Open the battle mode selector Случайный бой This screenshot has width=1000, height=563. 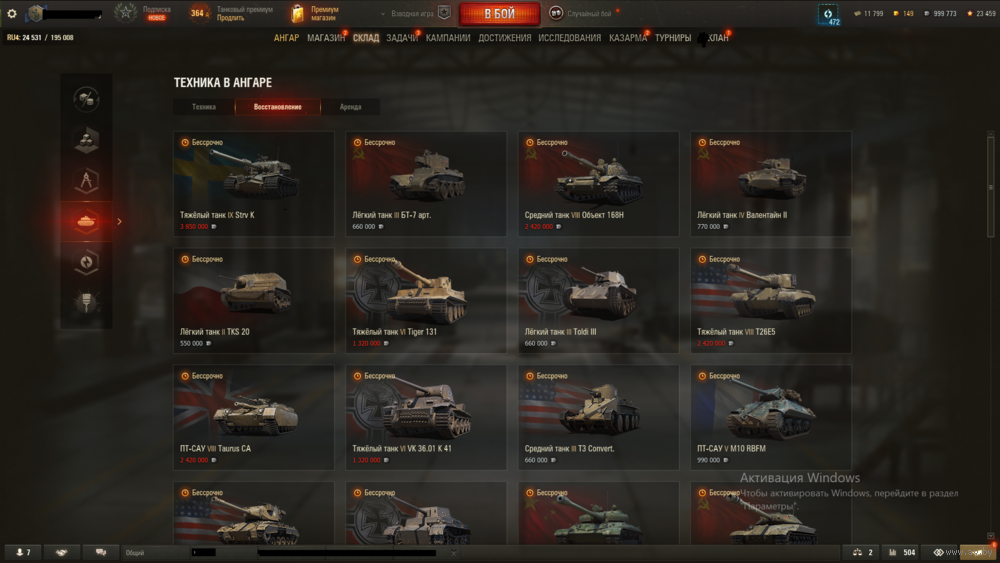tap(583, 13)
